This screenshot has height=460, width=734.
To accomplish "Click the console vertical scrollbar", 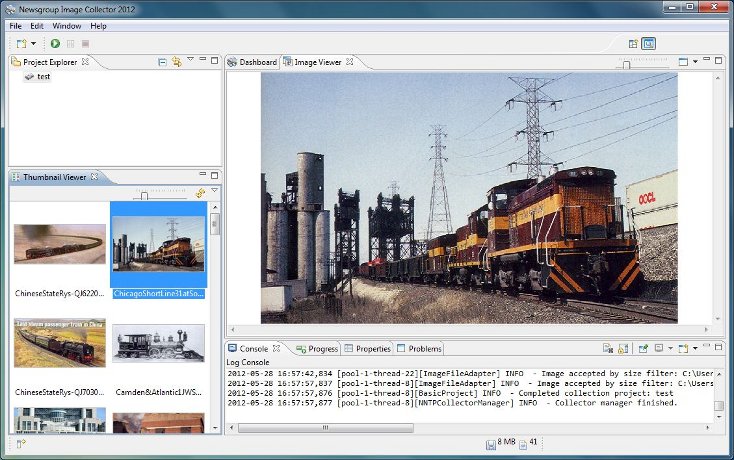I will point(719,395).
